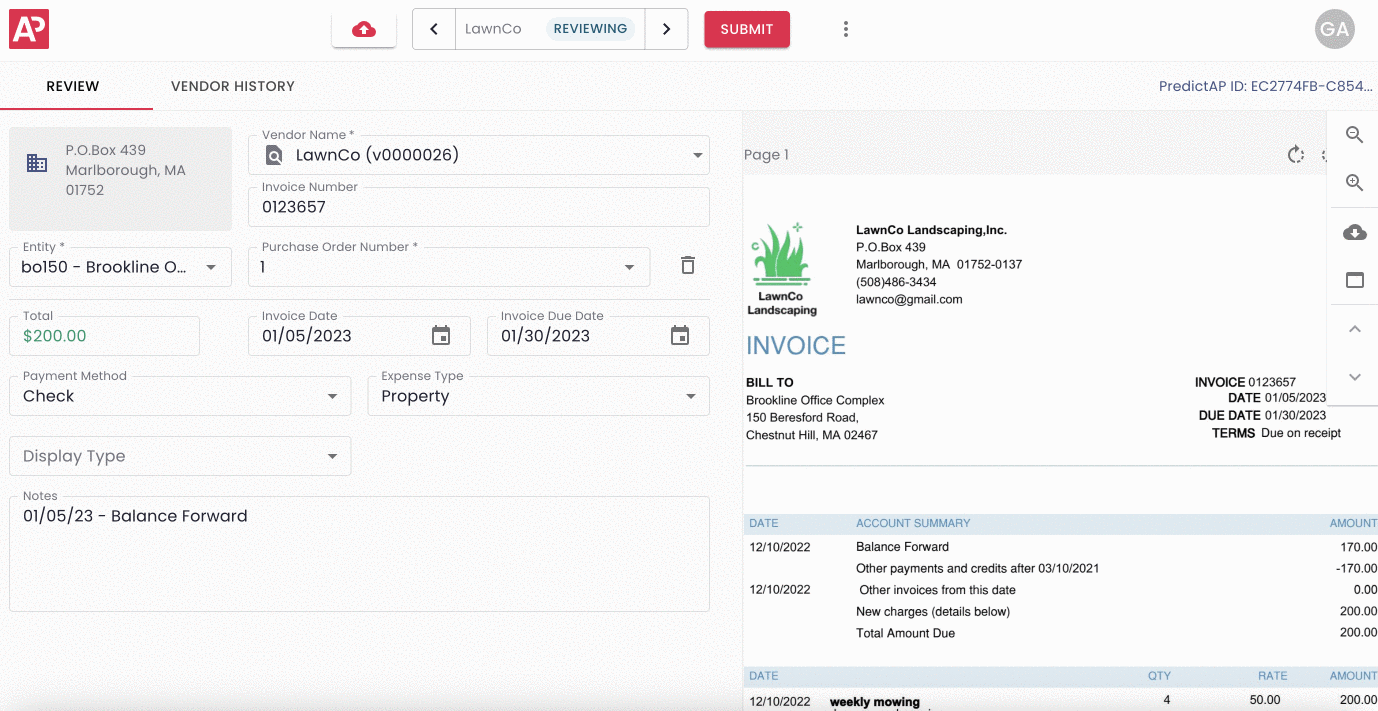Download the invoice document

click(x=1354, y=233)
